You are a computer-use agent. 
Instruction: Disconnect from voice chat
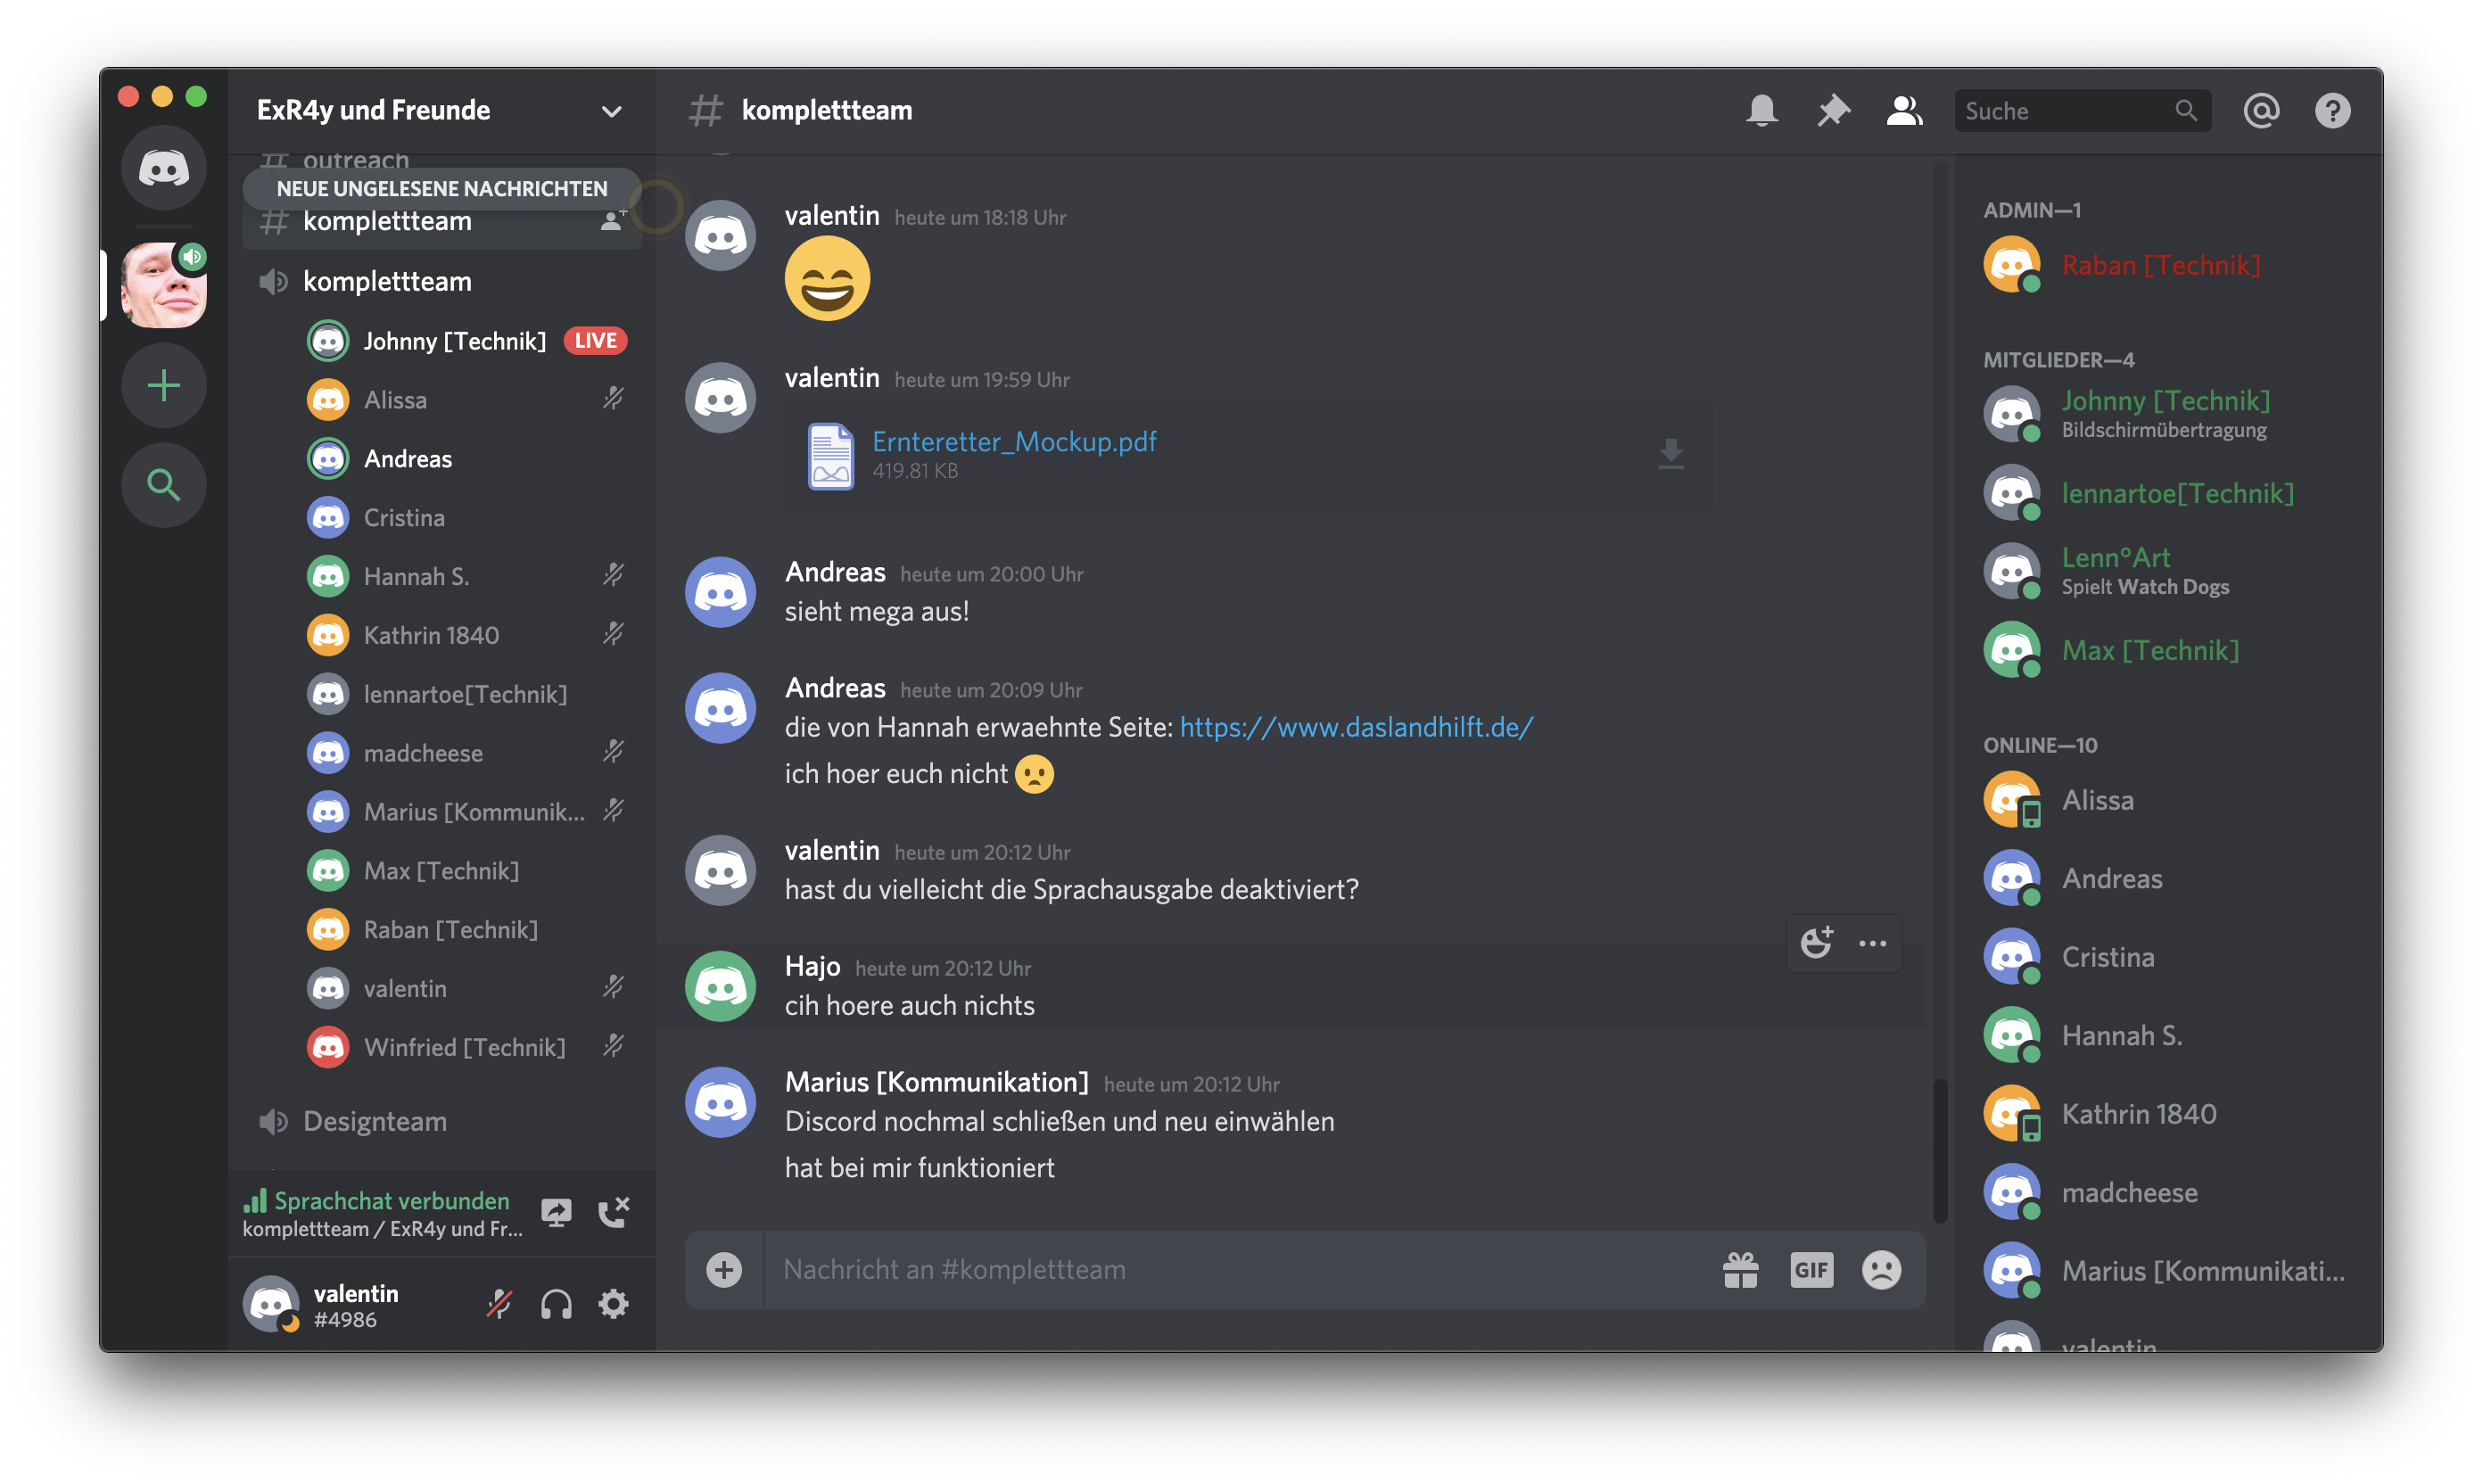(x=613, y=1212)
